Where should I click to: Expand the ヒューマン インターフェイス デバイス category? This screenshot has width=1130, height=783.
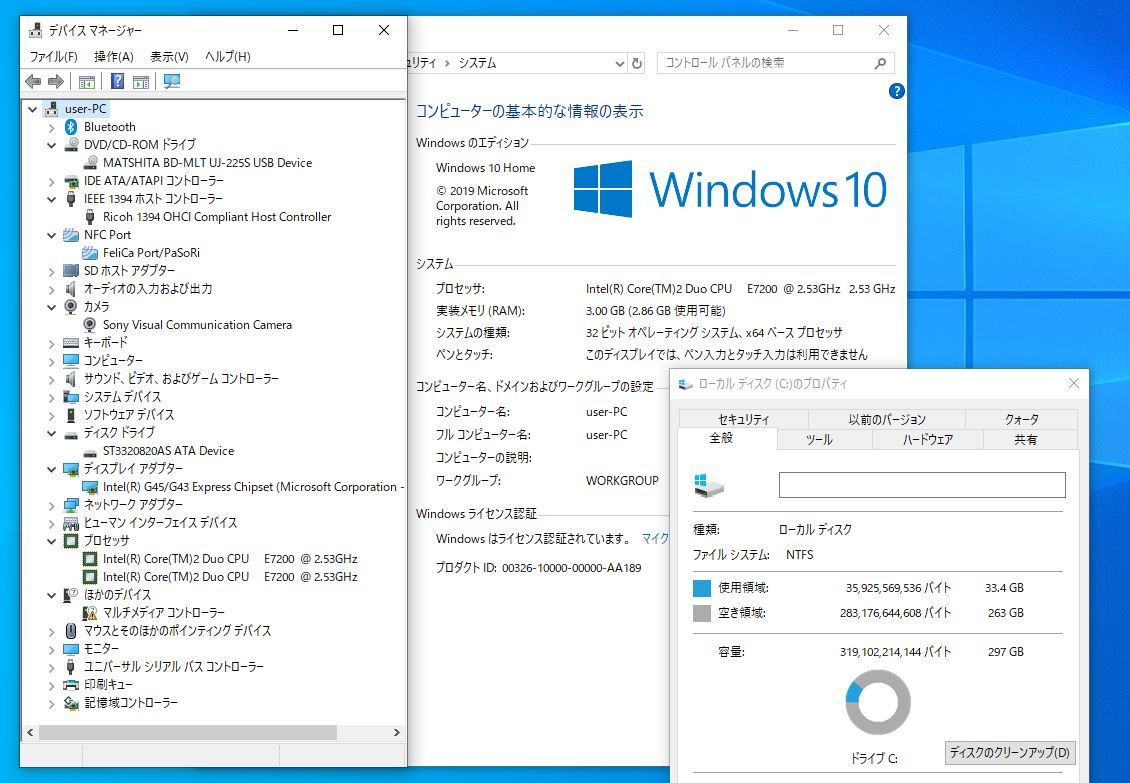coord(51,523)
